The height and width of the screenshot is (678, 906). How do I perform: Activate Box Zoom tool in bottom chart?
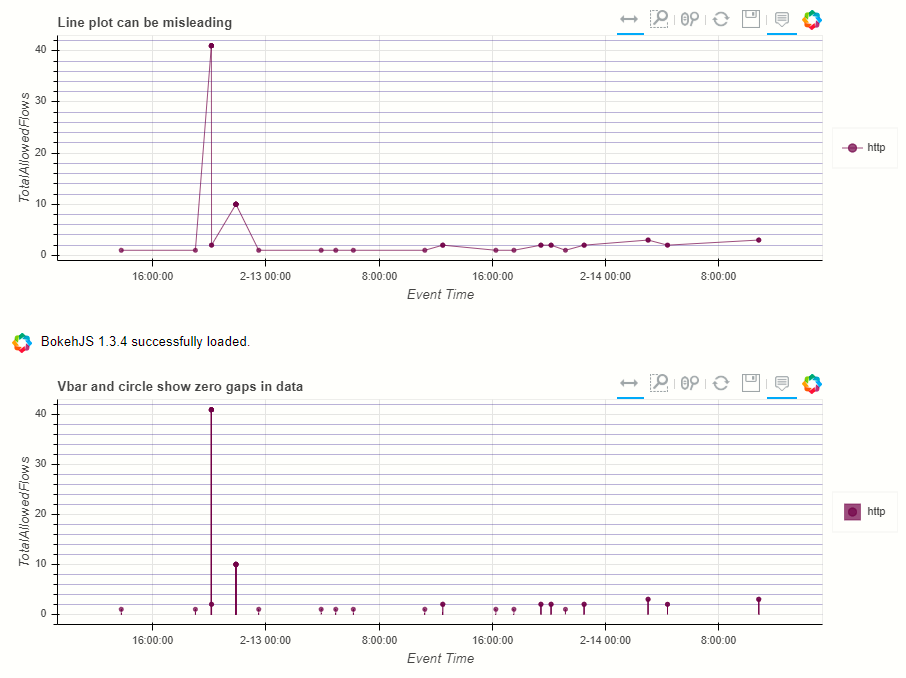pos(659,383)
